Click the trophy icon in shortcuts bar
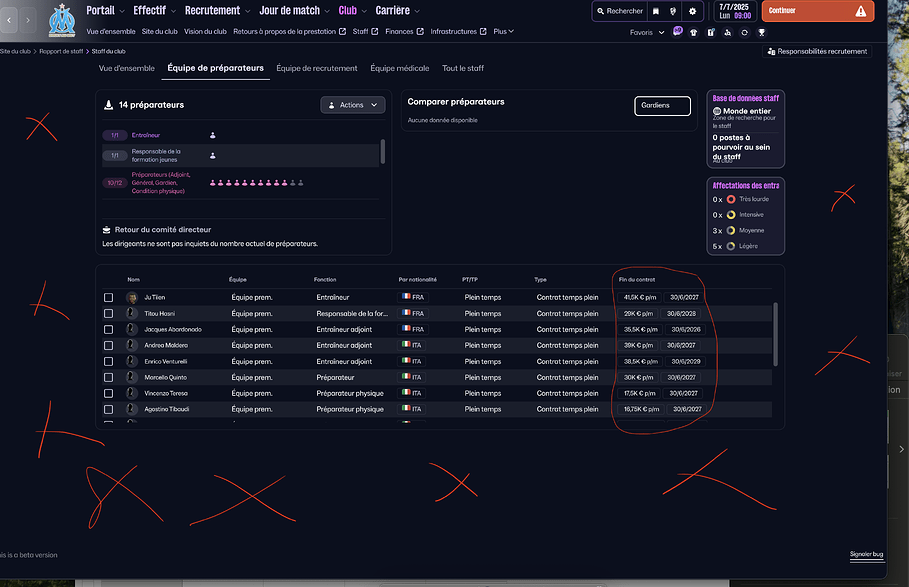Image resolution: width=909 pixels, height=587 pixels. pyautogui.click(x=761, y=32)
